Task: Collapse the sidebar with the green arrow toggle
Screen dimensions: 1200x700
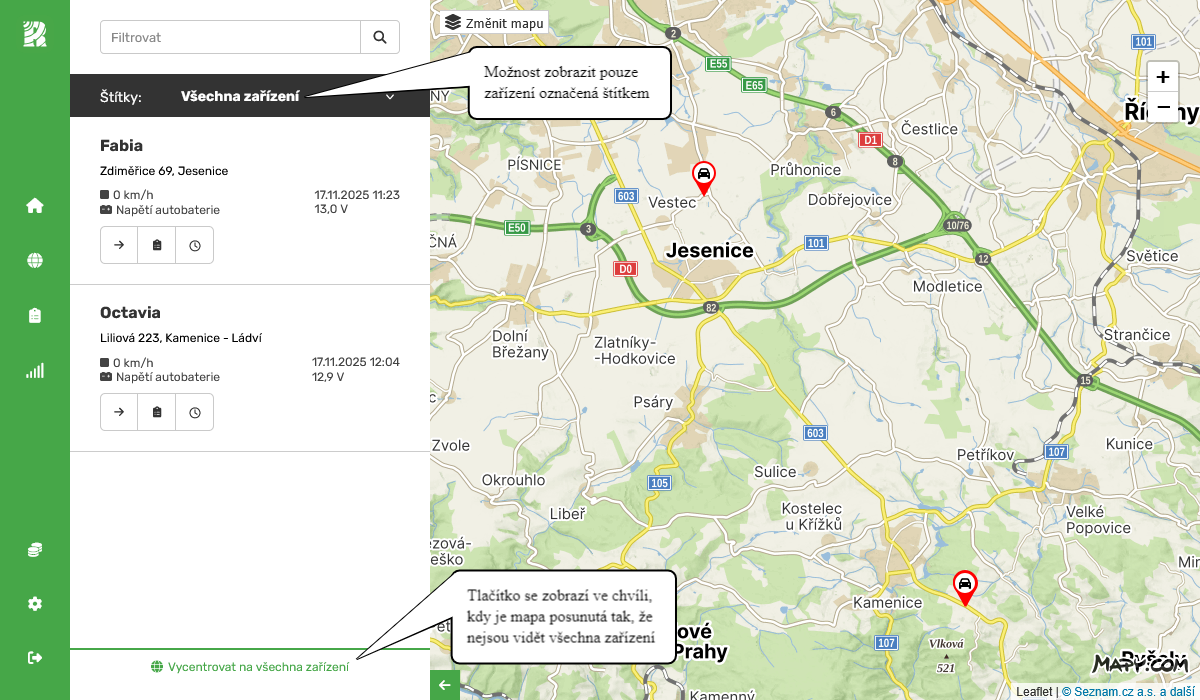Action: 443,685
